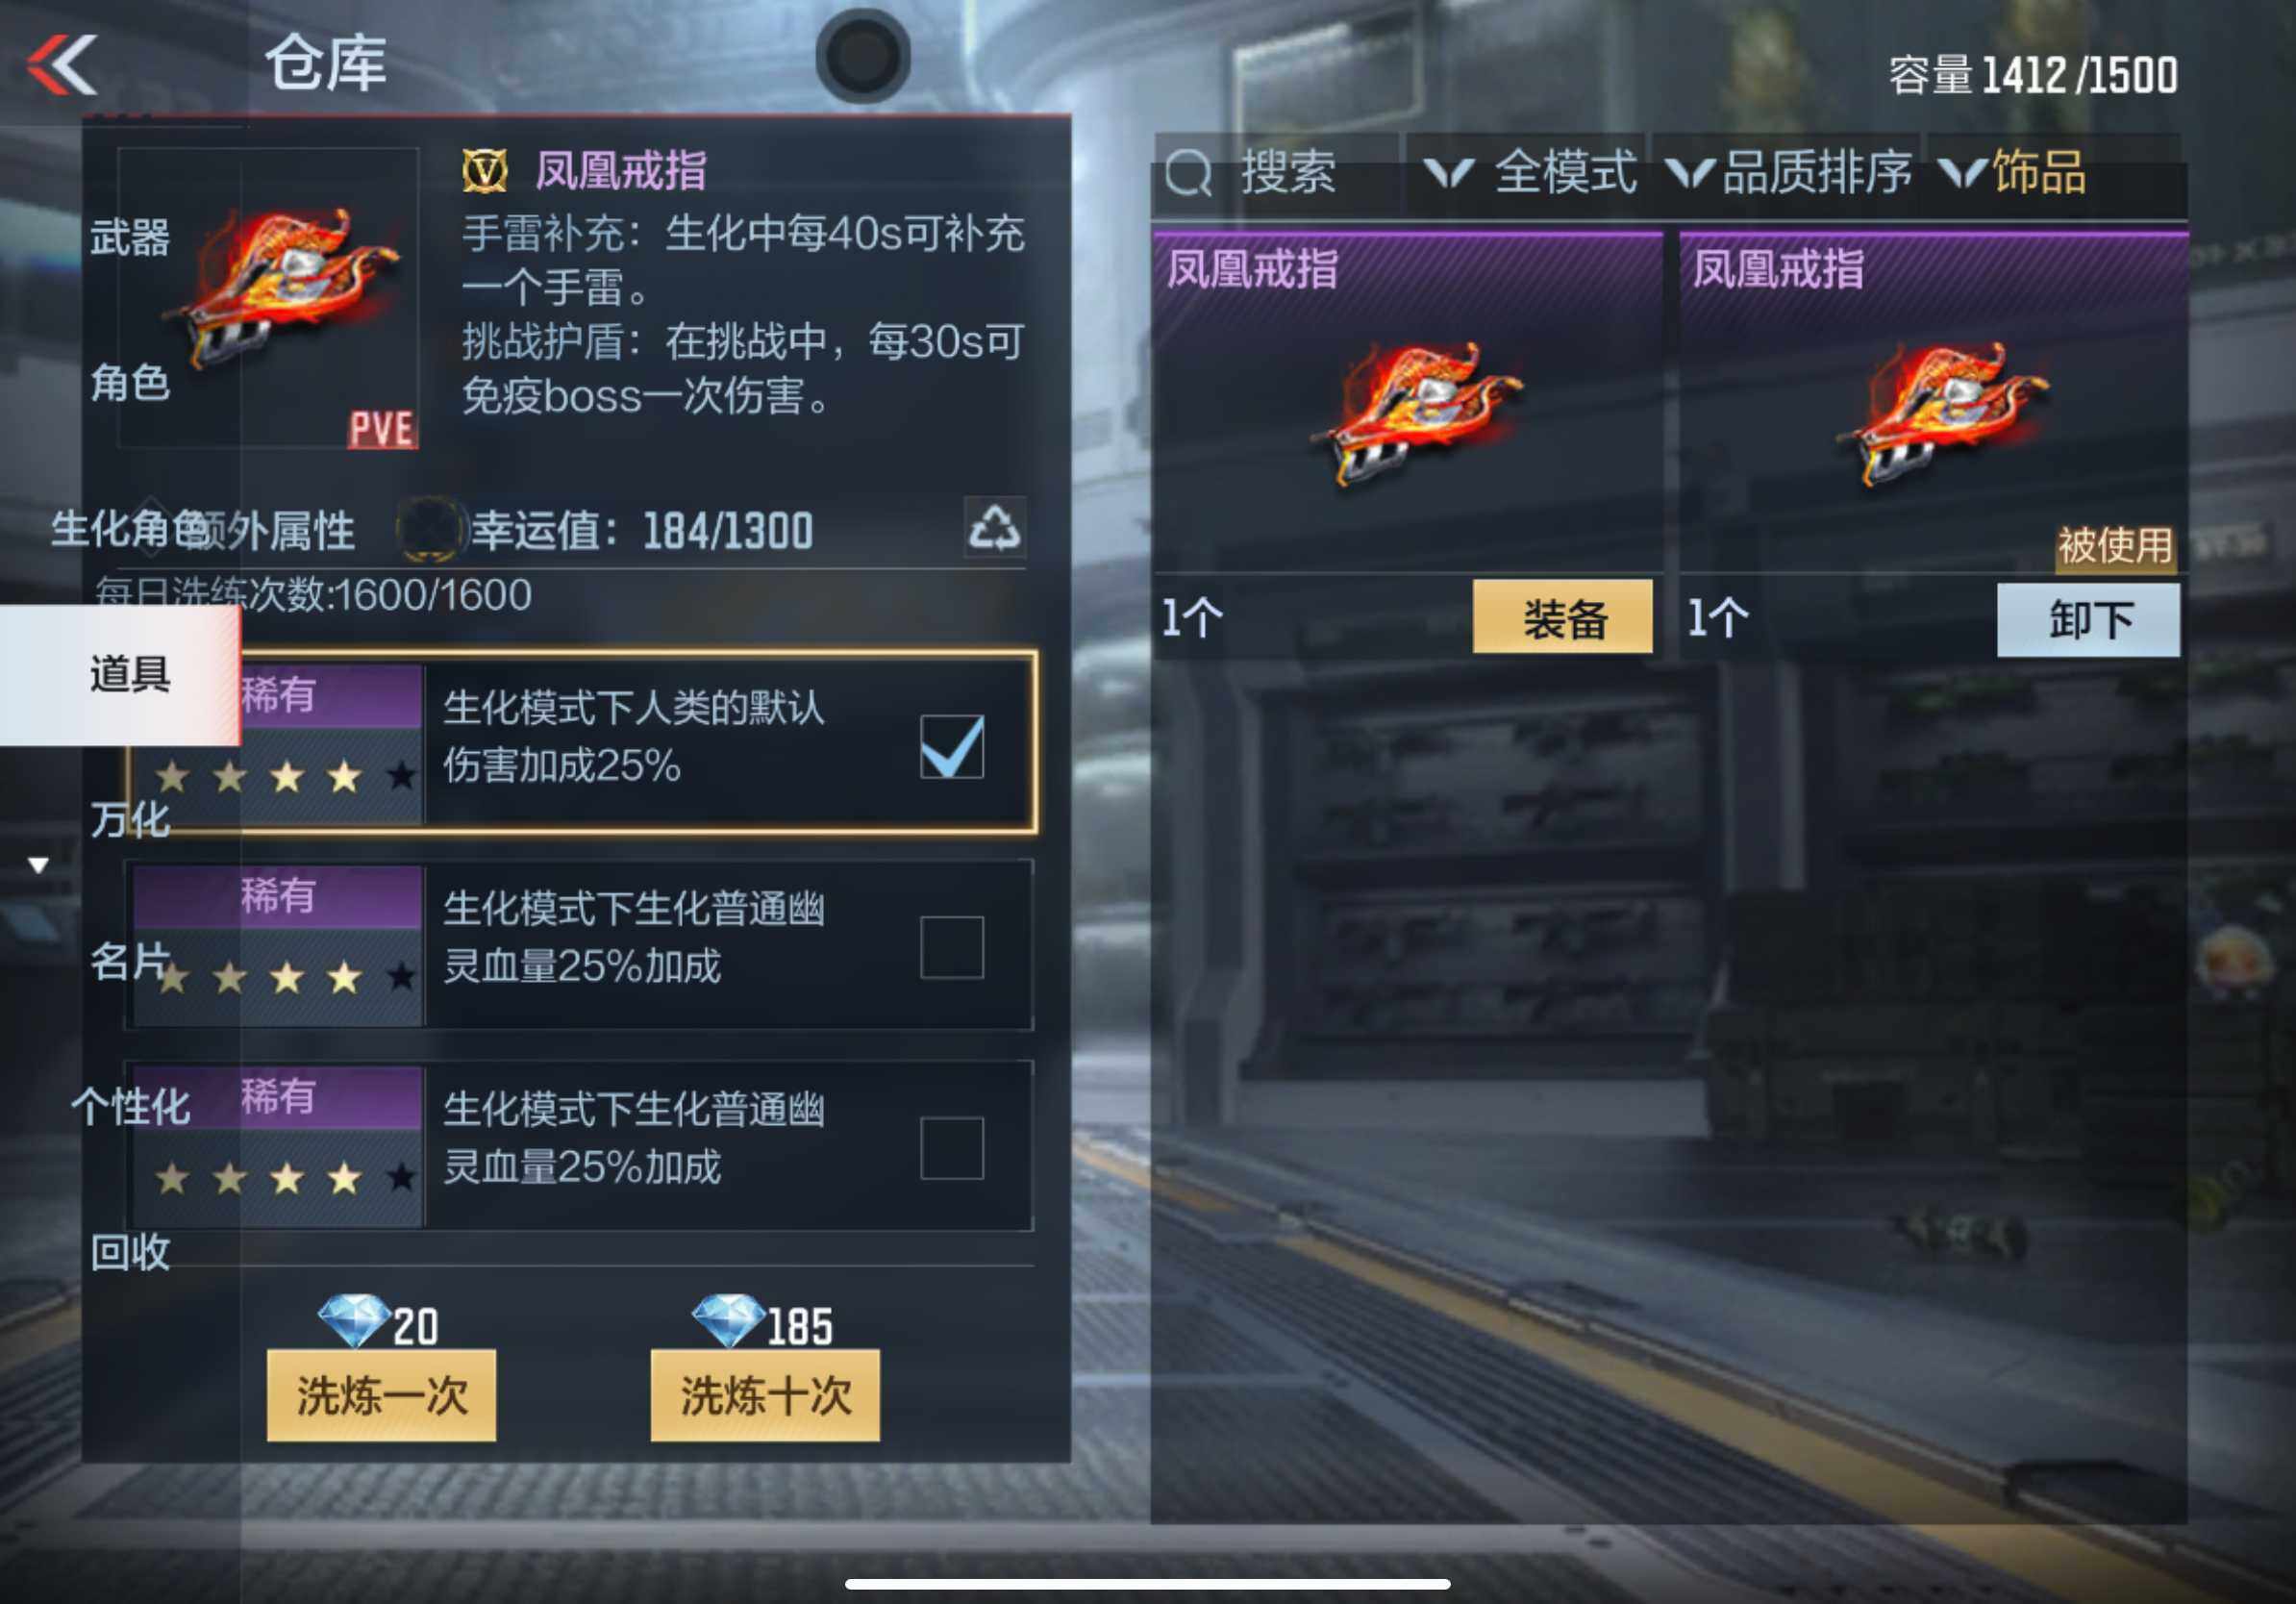Uncheck the human damage bonus 25% attribute
The height and width of the screenshot is (1604, 2296).
(x=951, y=747)
